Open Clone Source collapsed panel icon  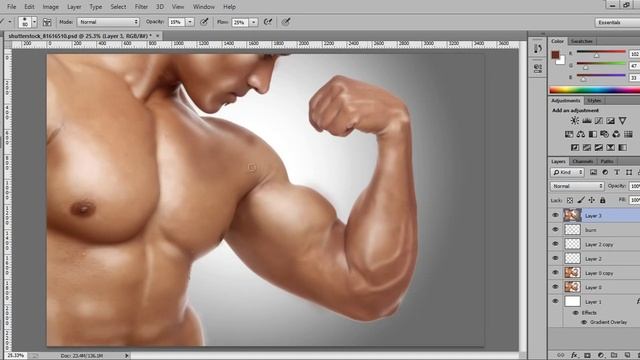[x=538, y=68]
